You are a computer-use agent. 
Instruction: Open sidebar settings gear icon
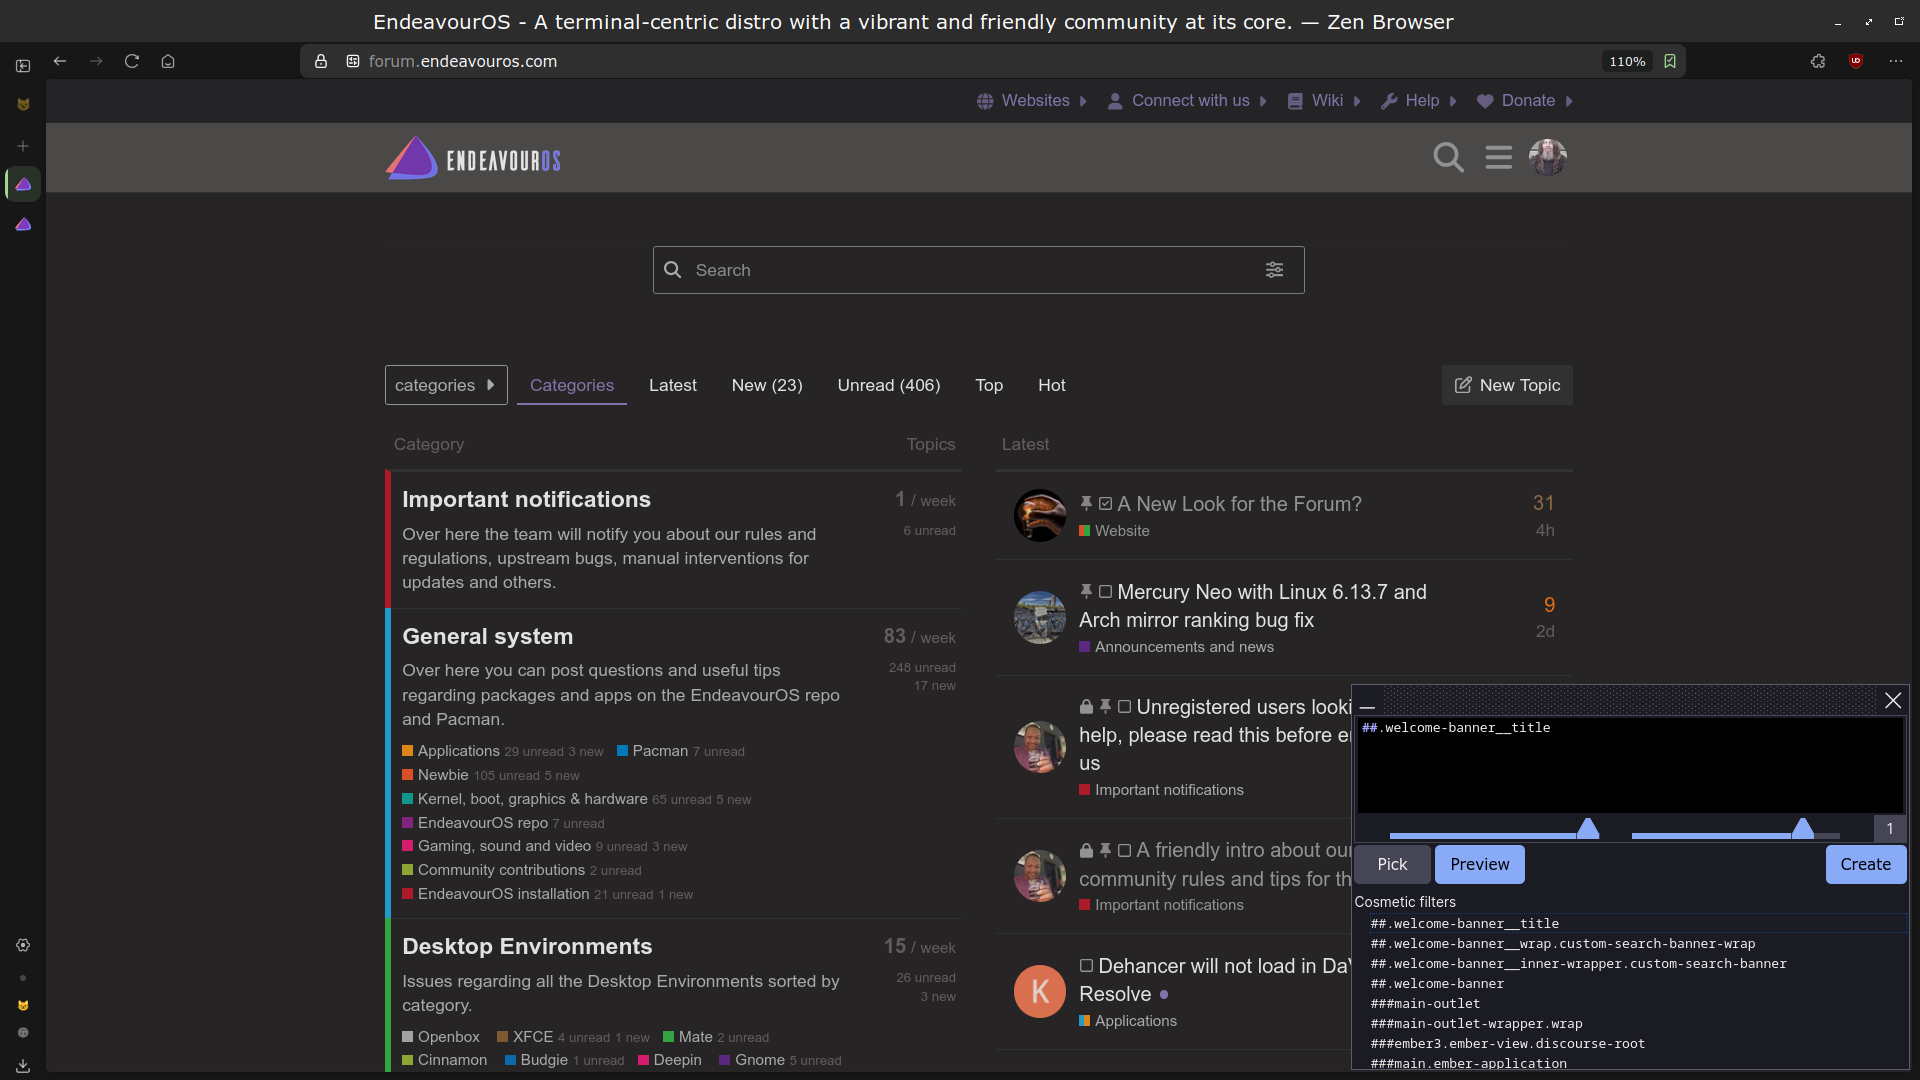23,945
